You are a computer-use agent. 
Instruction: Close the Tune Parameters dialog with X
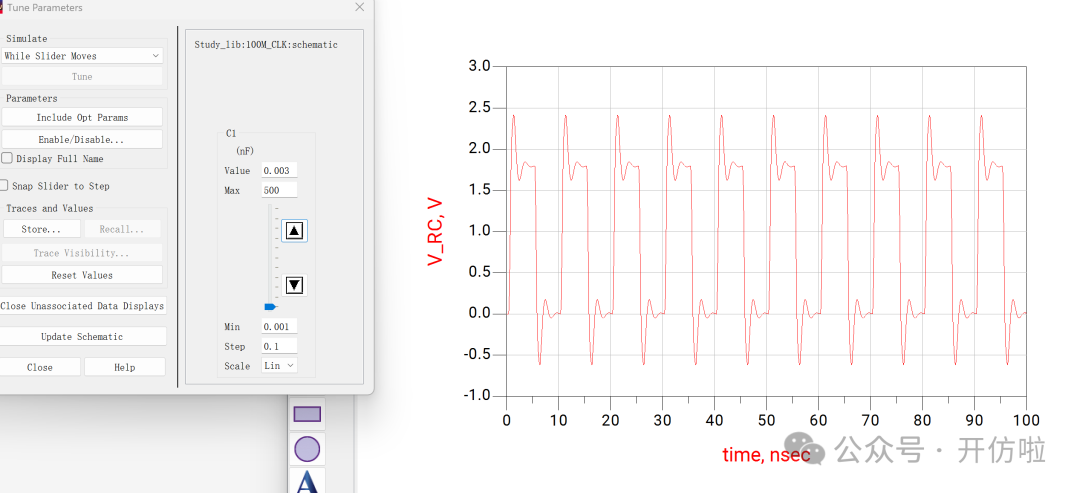[x=359, y=7]
